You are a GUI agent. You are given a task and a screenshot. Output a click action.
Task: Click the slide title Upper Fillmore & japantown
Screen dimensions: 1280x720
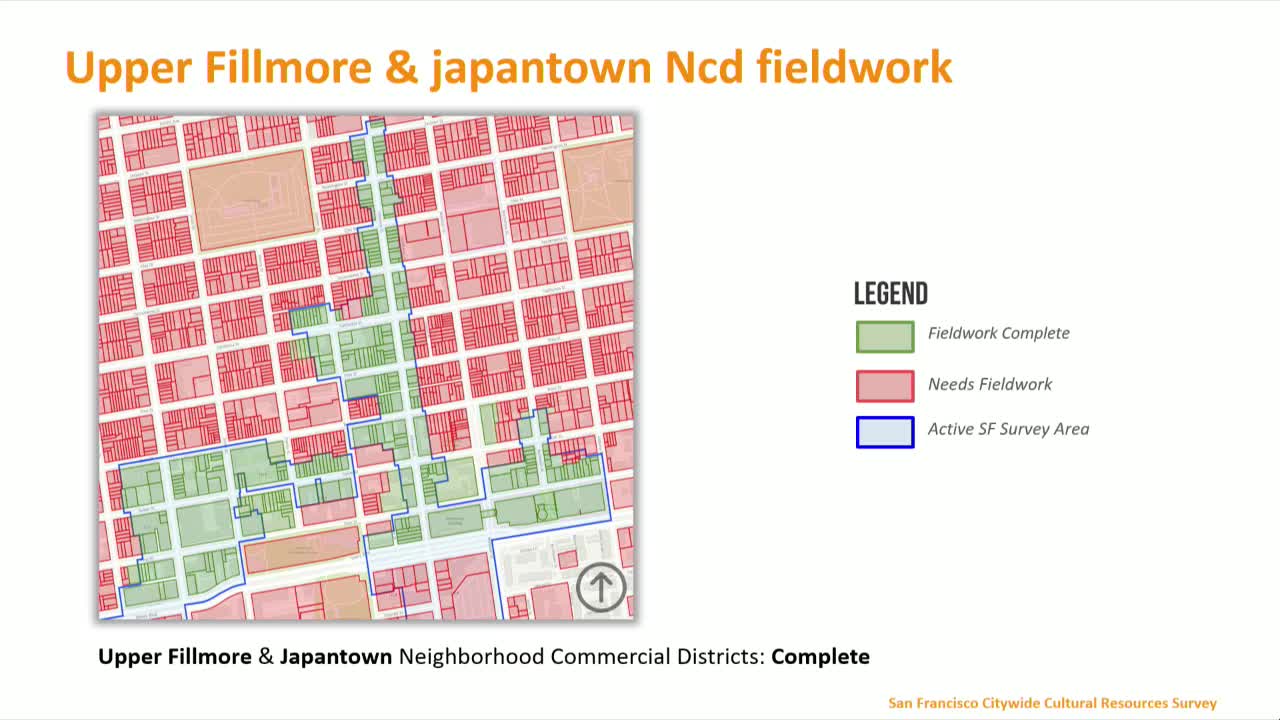pos(508,67)
